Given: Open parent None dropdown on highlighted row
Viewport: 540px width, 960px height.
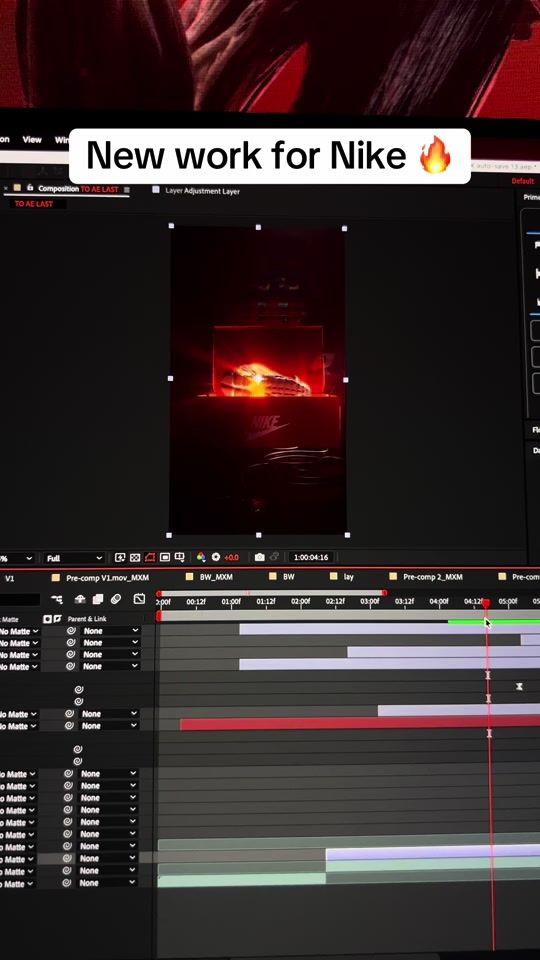Looking at the screenshot, I should (107, 858).
